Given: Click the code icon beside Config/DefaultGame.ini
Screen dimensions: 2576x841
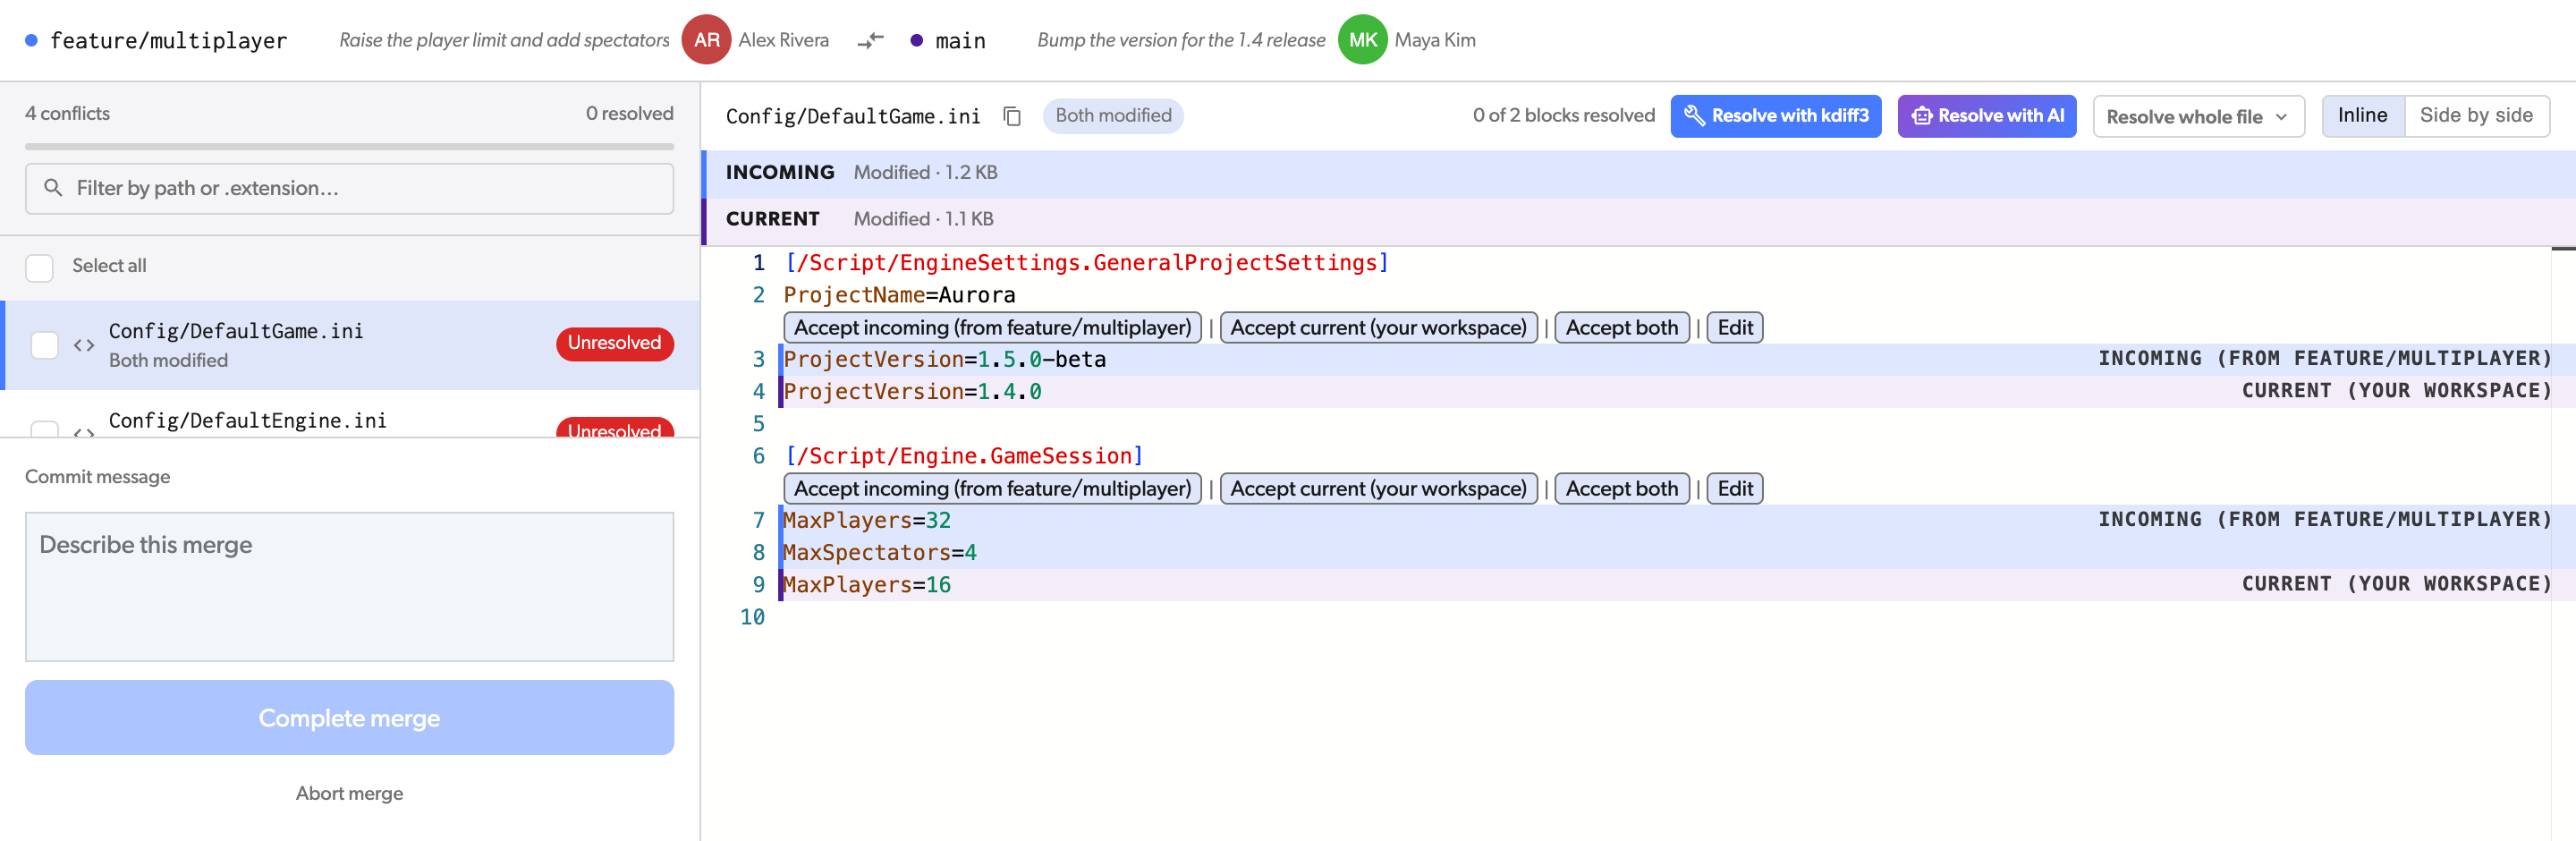Looking at the screenshot, I should 84,345.
